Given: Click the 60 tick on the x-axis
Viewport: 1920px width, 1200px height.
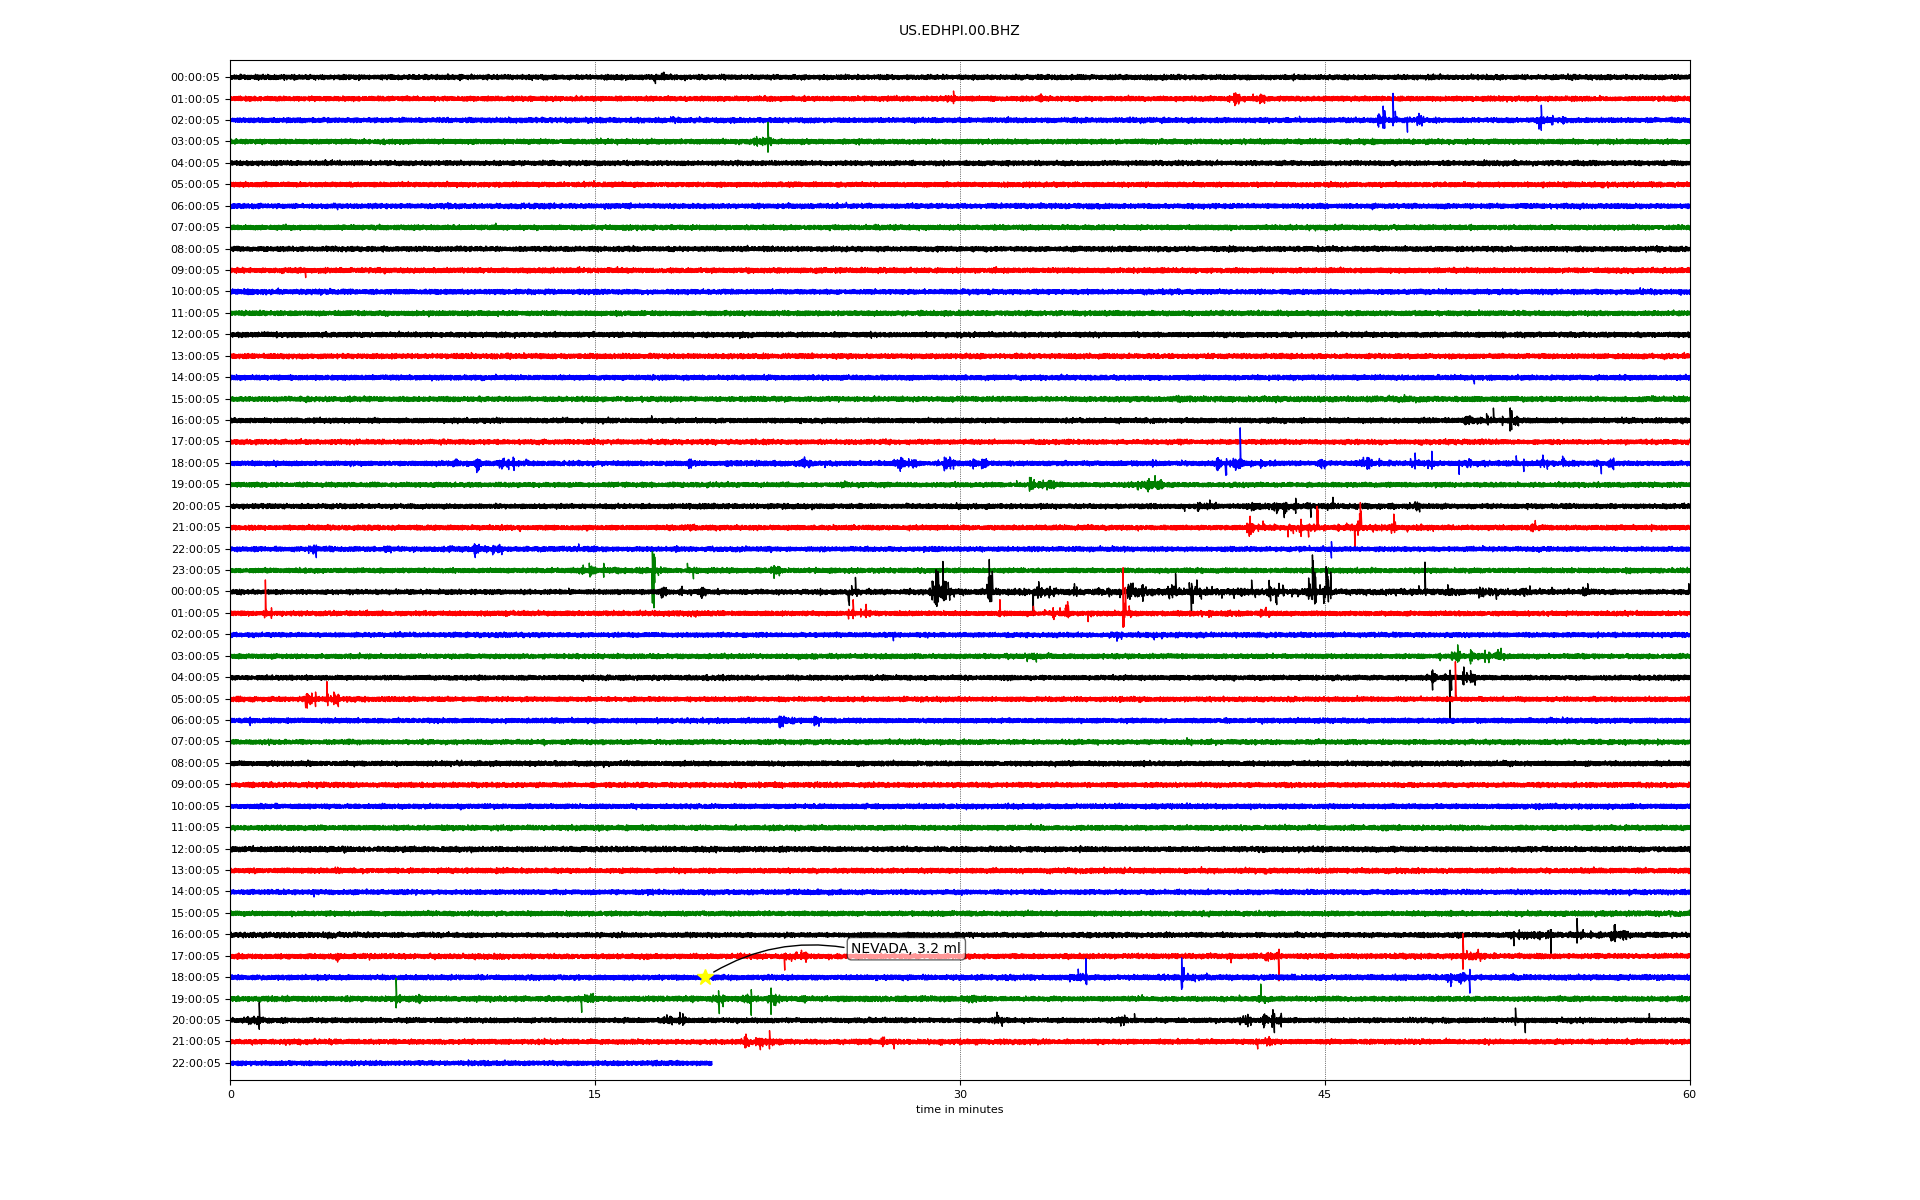Looking at the screenshot, I should pyautogui.click(x=1689, y=1094).
